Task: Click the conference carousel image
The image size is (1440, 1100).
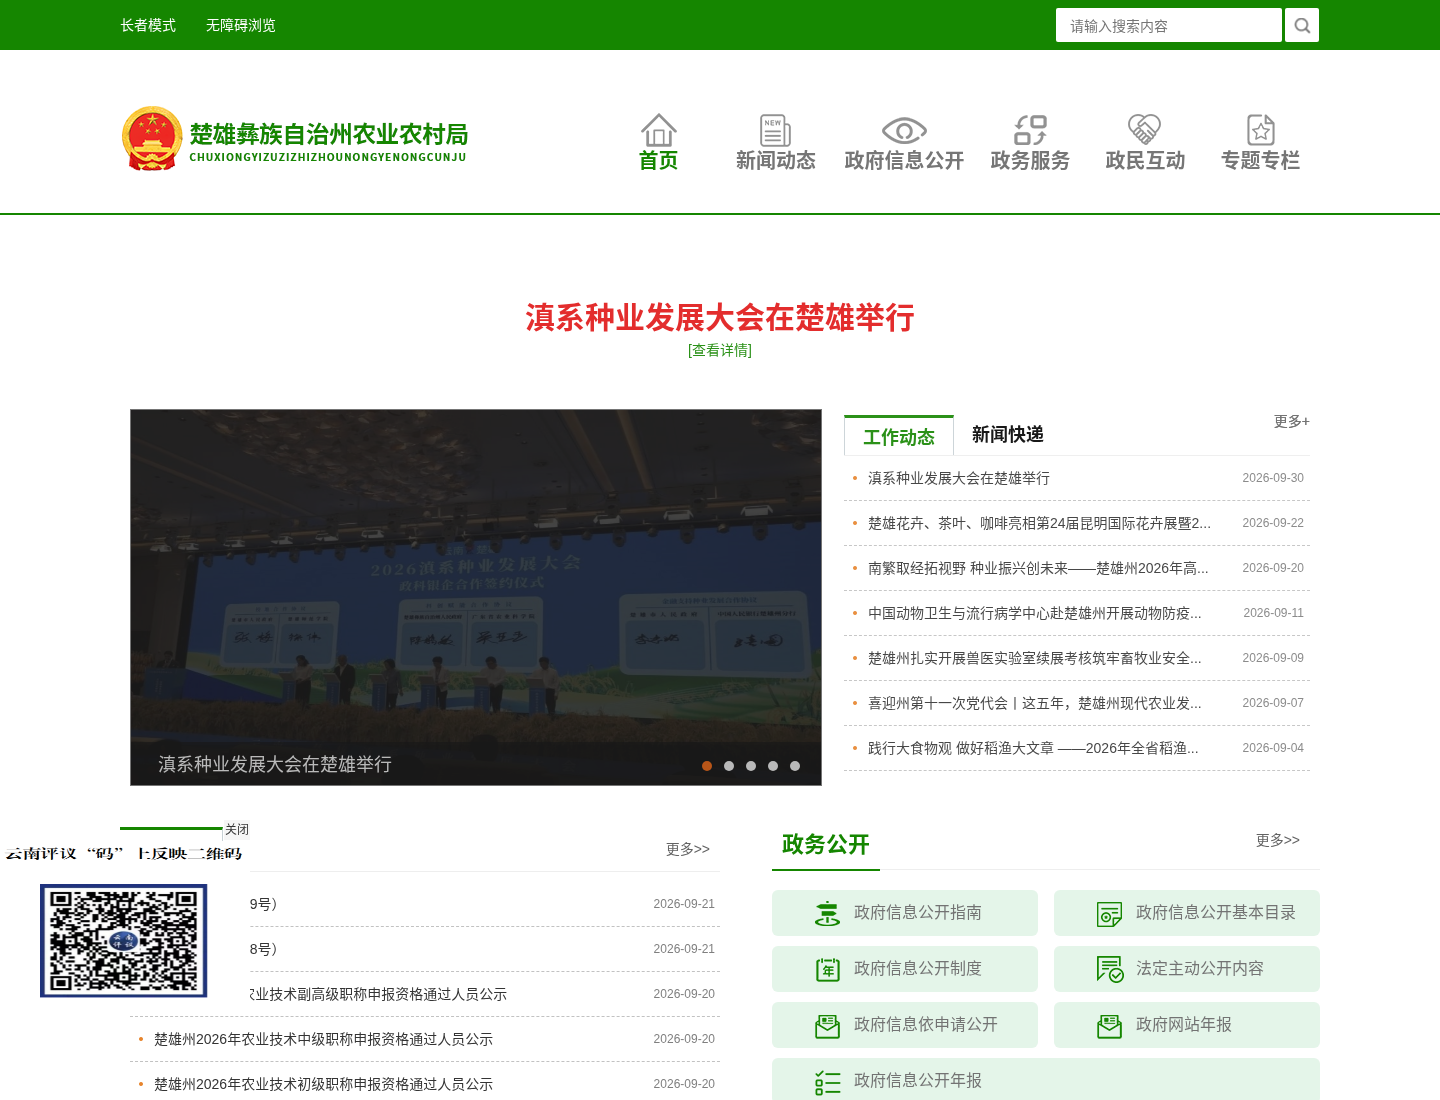Action: click(x=476, y=597)
